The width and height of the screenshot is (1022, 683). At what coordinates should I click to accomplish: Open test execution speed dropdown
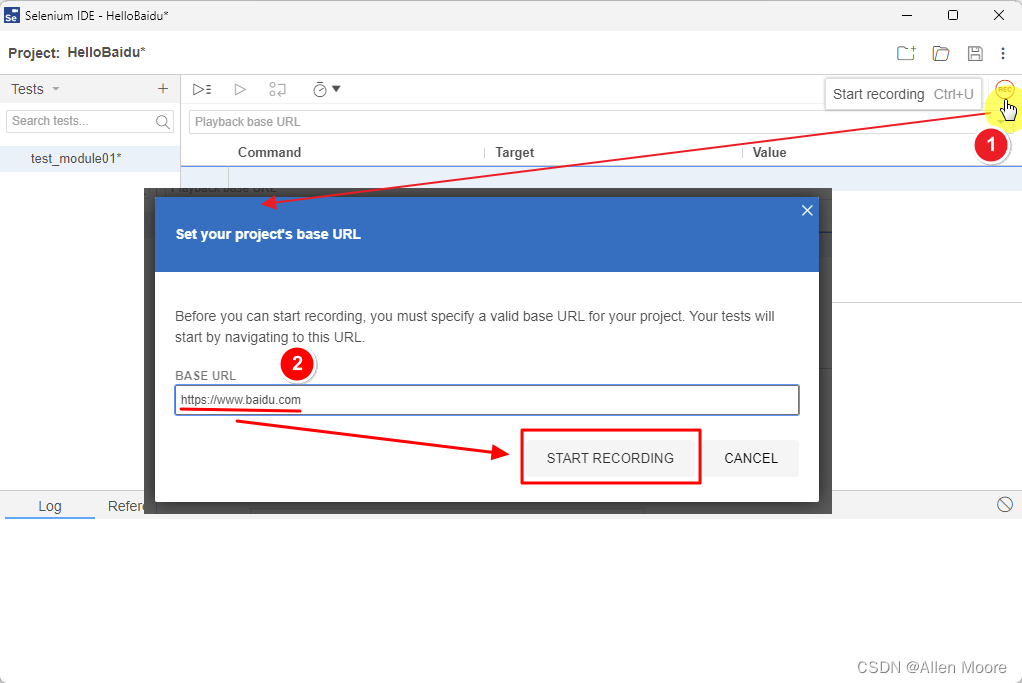tap(327, 89)
